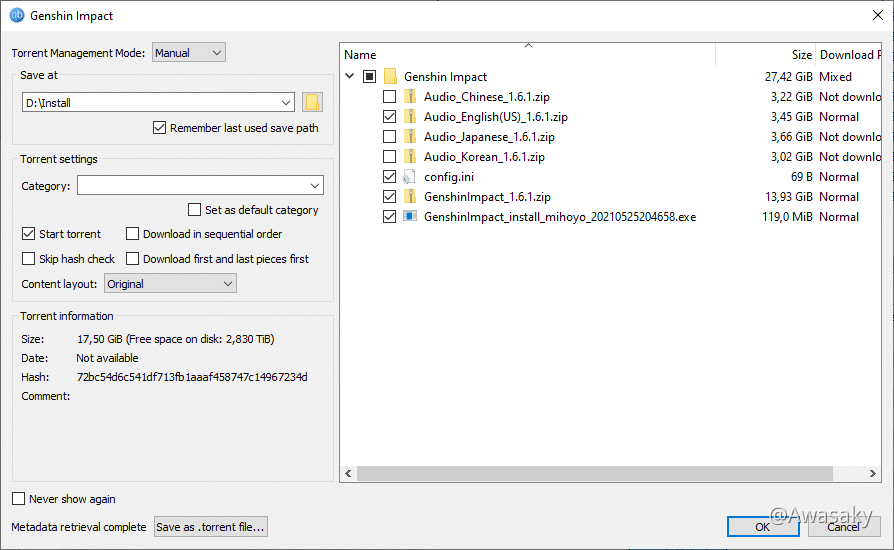
Task: Click the qBittorrent icon in the title bar
Action: click(17, 15)
